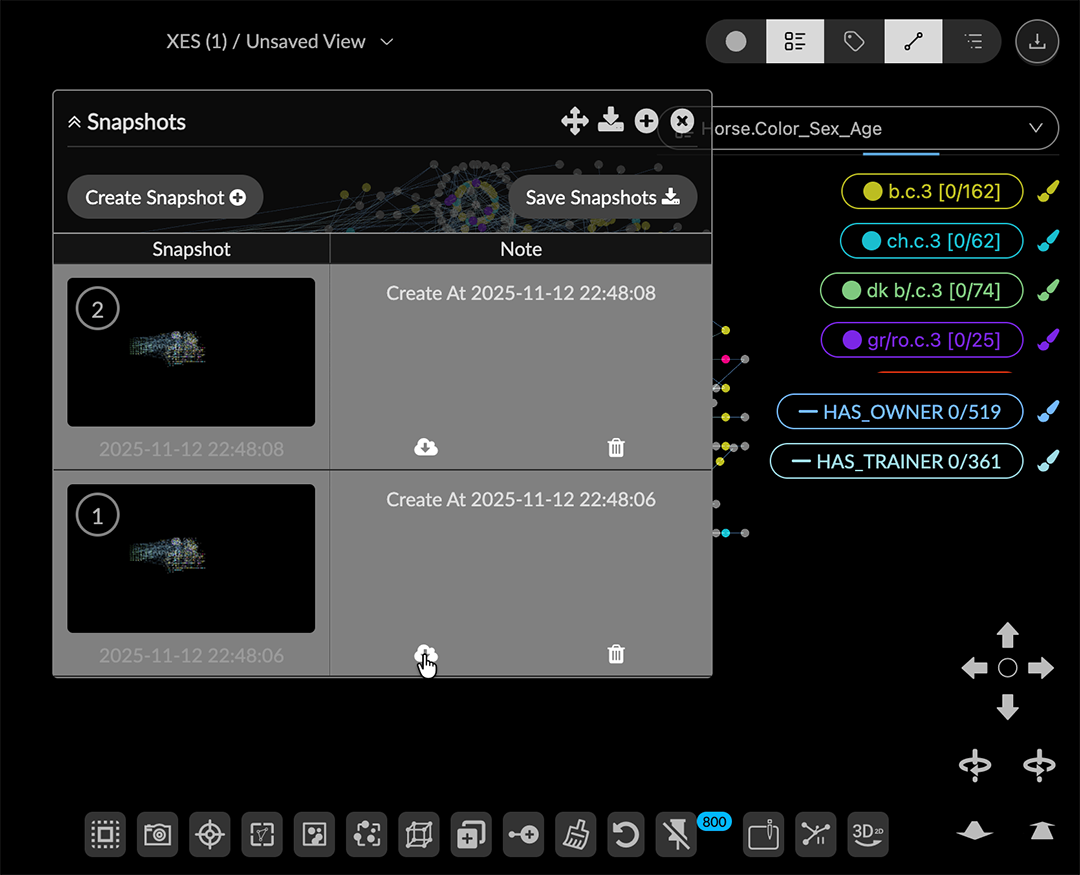
Task: Expand the XES (1) / Unsaved View menu
Action: click(387, 42)
